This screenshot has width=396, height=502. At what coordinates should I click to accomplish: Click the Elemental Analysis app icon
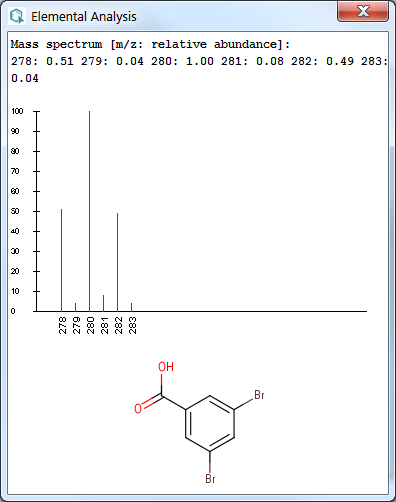pos(17,16)
